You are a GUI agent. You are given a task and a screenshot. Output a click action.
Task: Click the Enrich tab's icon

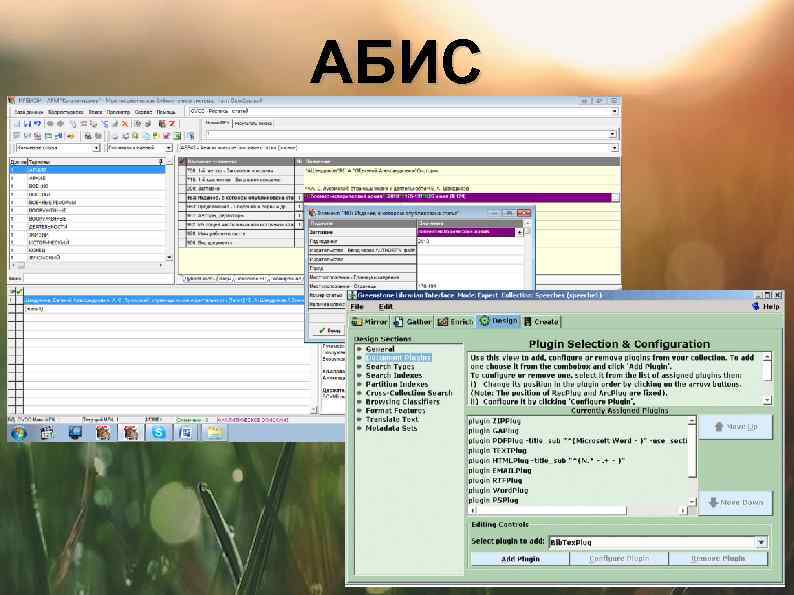tap(443, 322)
